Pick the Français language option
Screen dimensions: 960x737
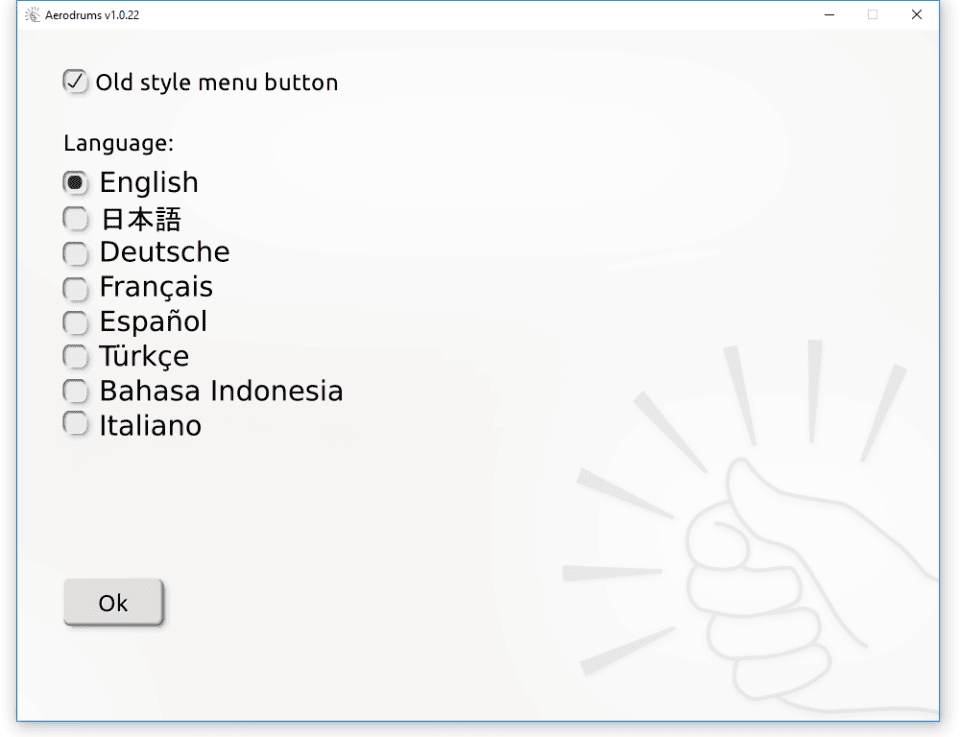tap(75, 288)
